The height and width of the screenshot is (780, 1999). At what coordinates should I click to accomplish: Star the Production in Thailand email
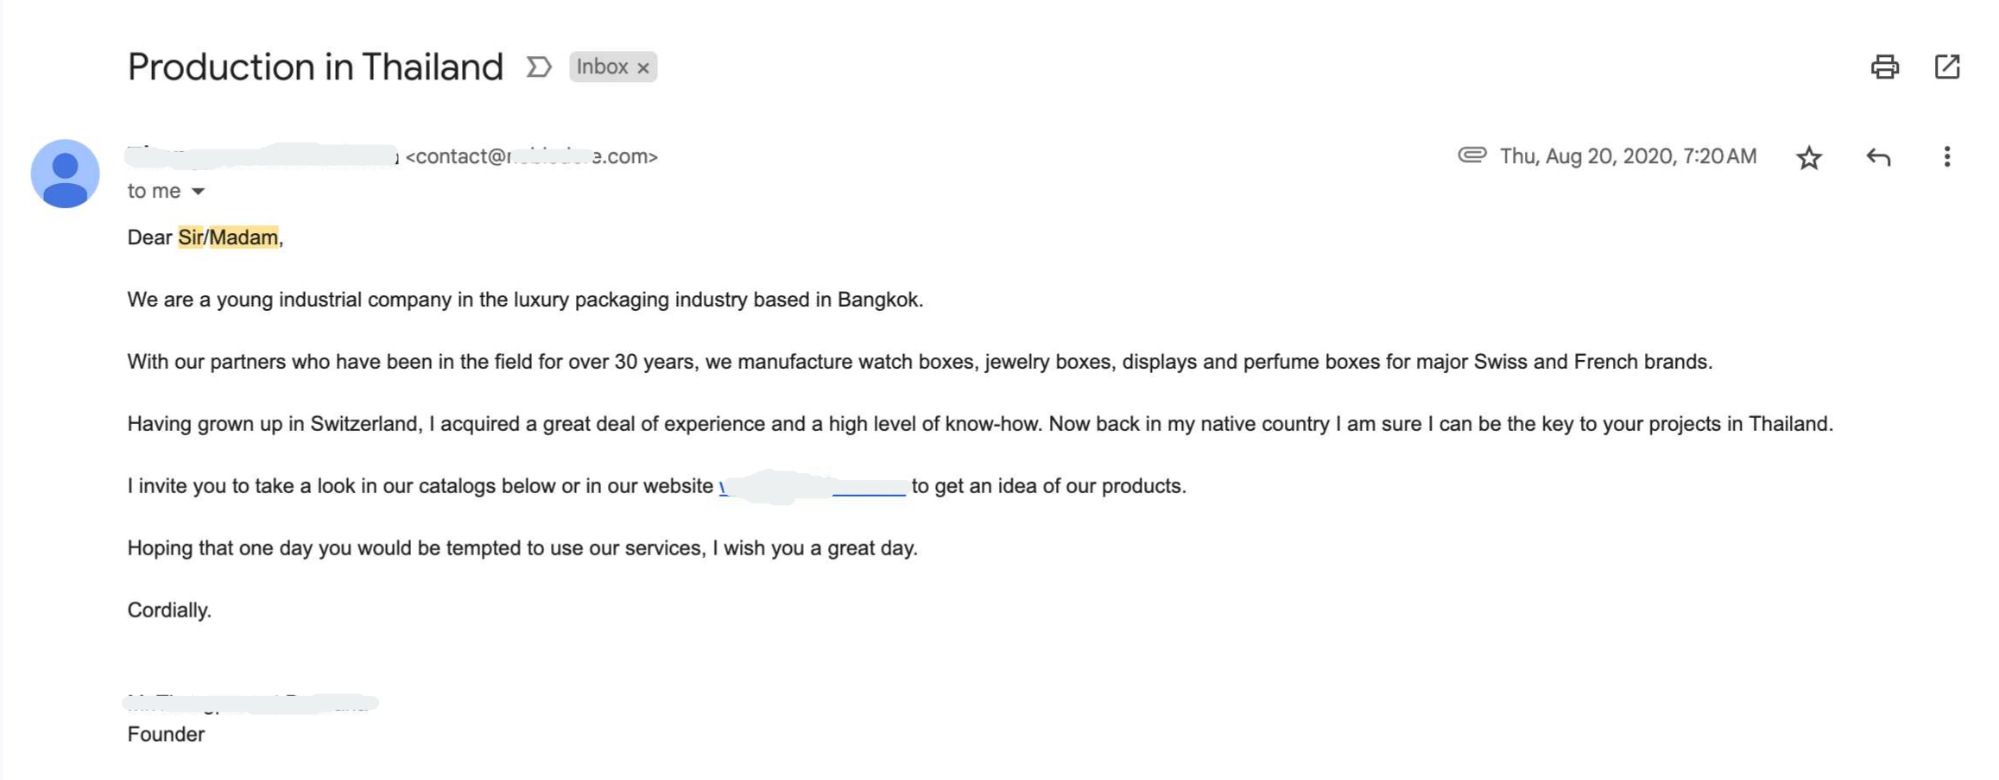tap(1810, 157)
